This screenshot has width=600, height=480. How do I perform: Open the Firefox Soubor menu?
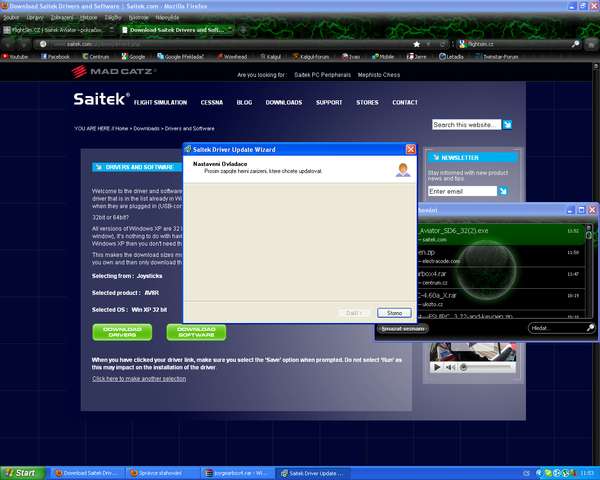click(x=11, y=18)
